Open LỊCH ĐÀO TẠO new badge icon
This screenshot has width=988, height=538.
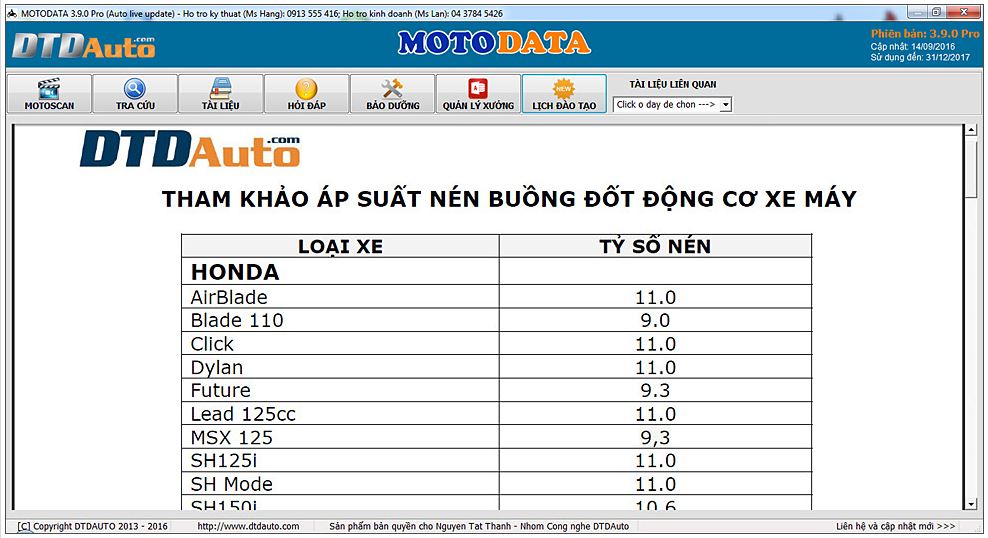(x=564, y=88)
